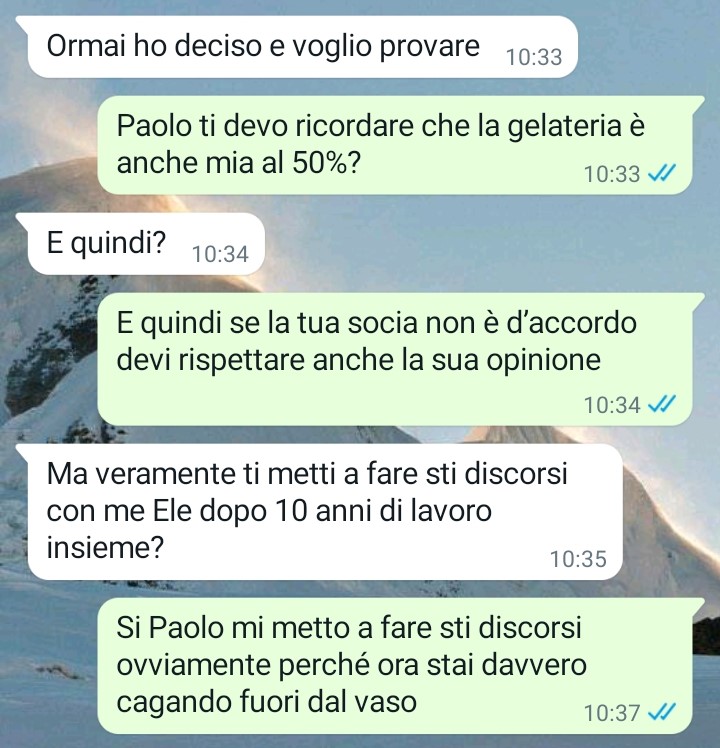Tap the 10:35 timestamp on received message
Viewport: 720px width, 748px height.
click(578, 559)
